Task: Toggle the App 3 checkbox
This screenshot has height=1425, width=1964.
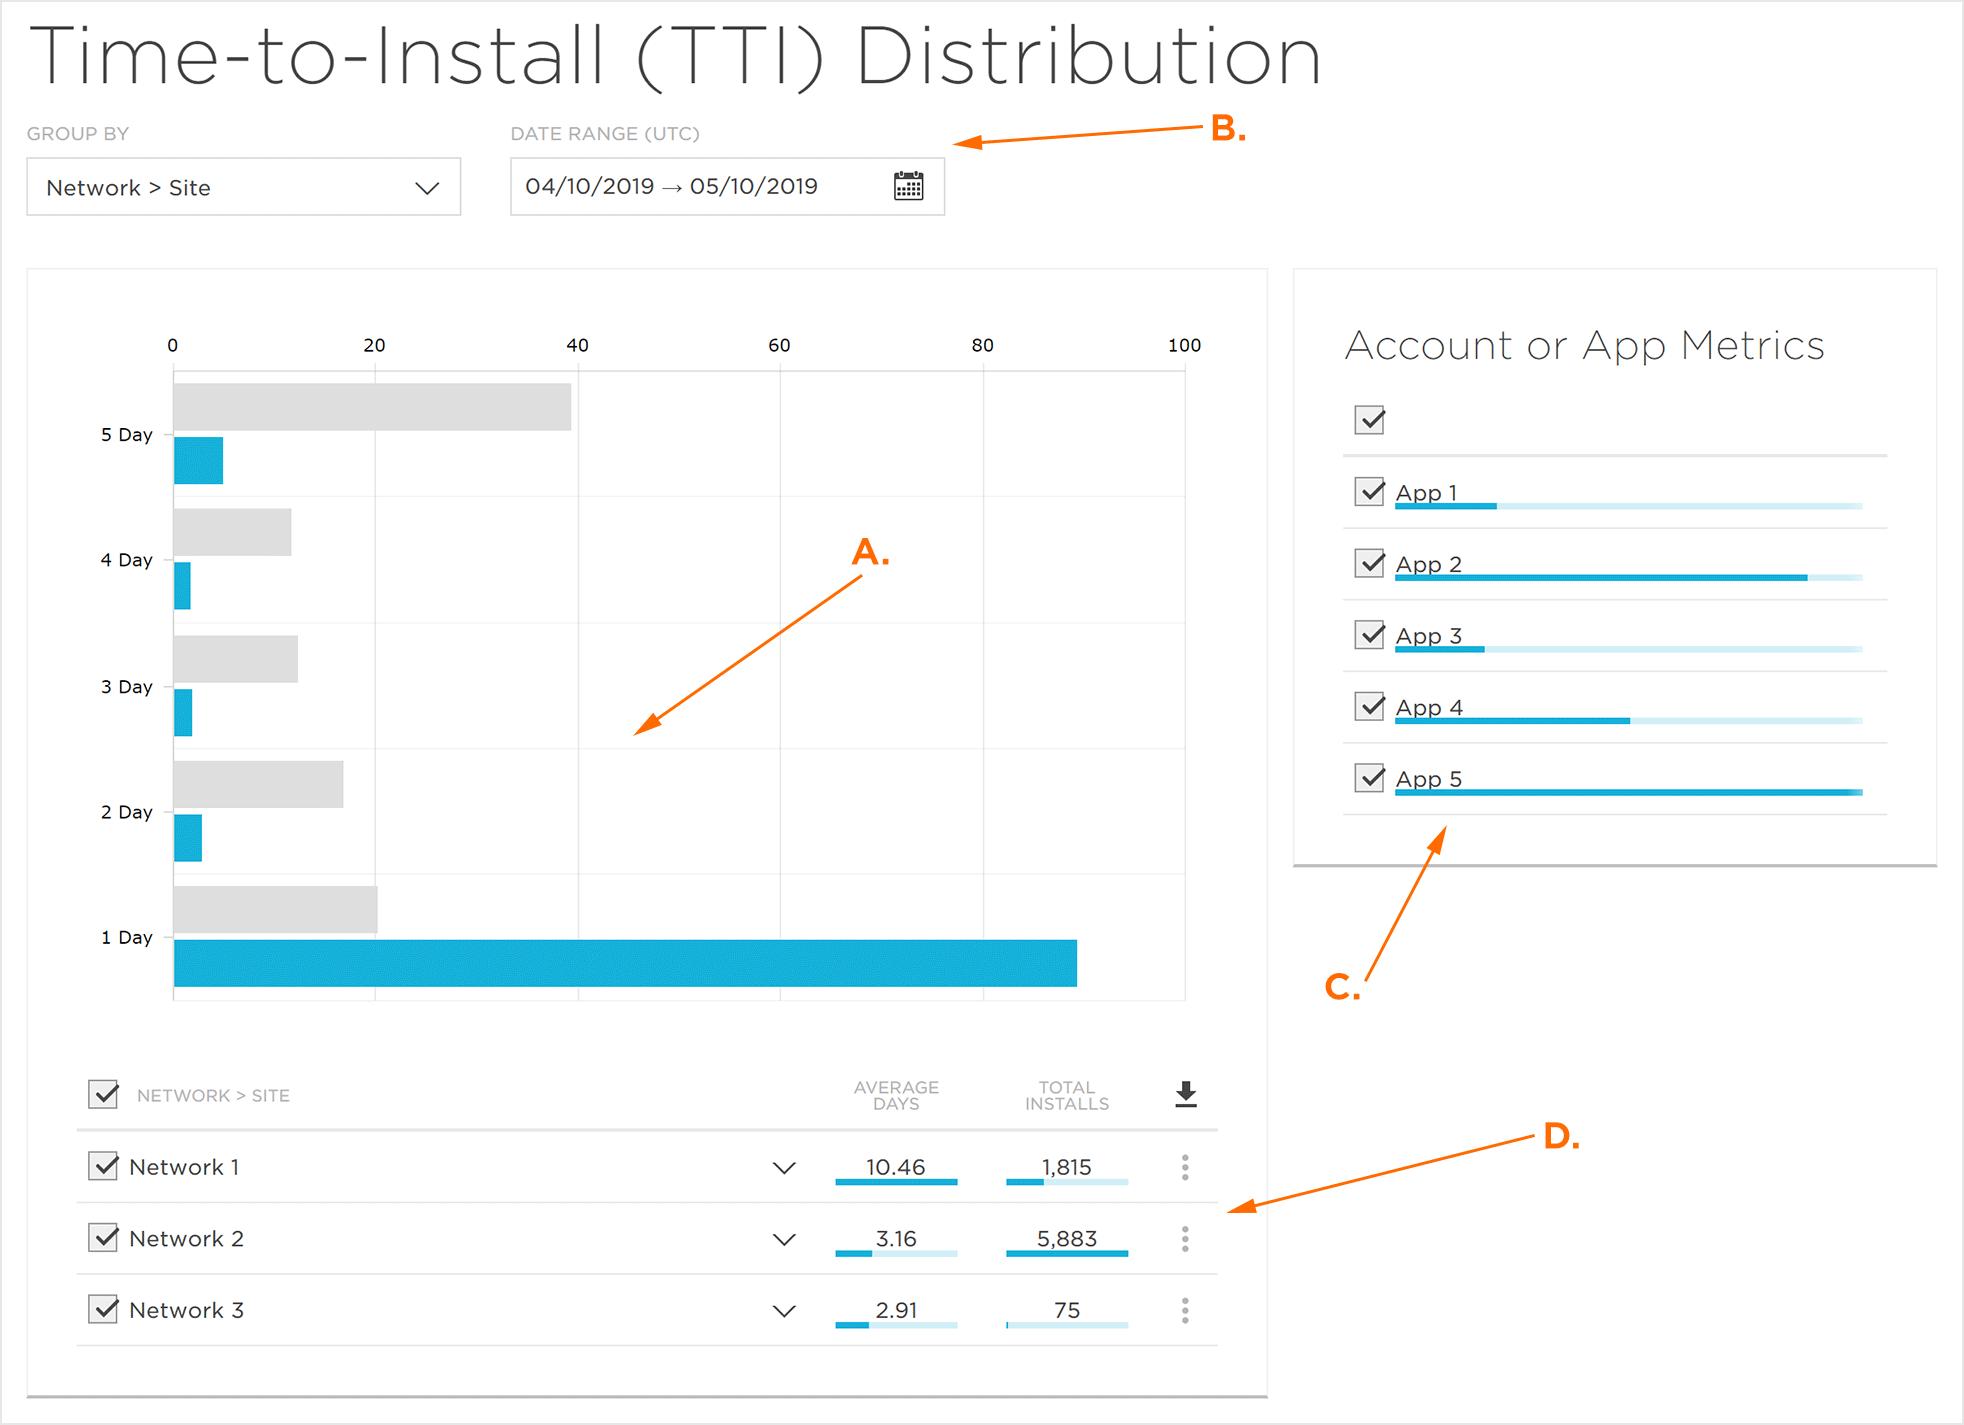Action: click(1369, 634)
